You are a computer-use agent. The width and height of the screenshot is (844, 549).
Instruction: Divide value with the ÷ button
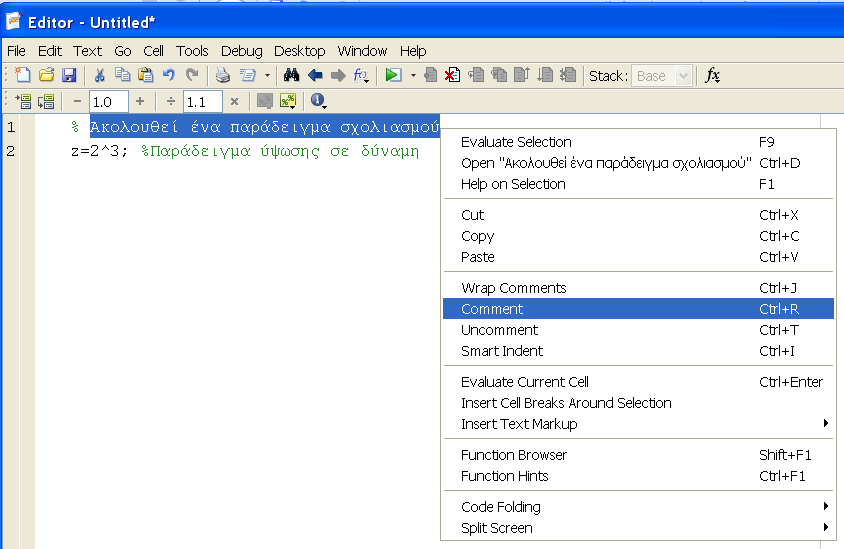point(171,101)
